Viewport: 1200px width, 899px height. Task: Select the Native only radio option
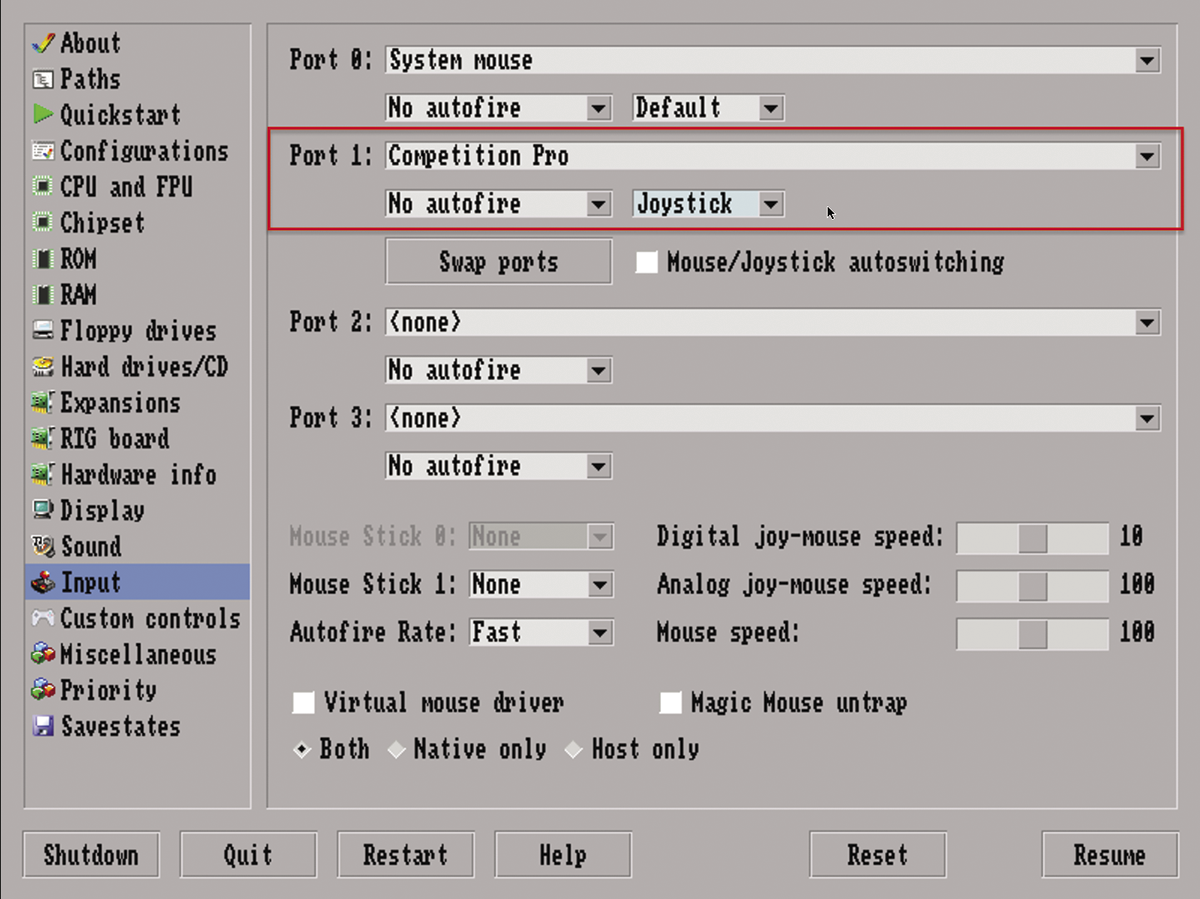coord(397,750)
